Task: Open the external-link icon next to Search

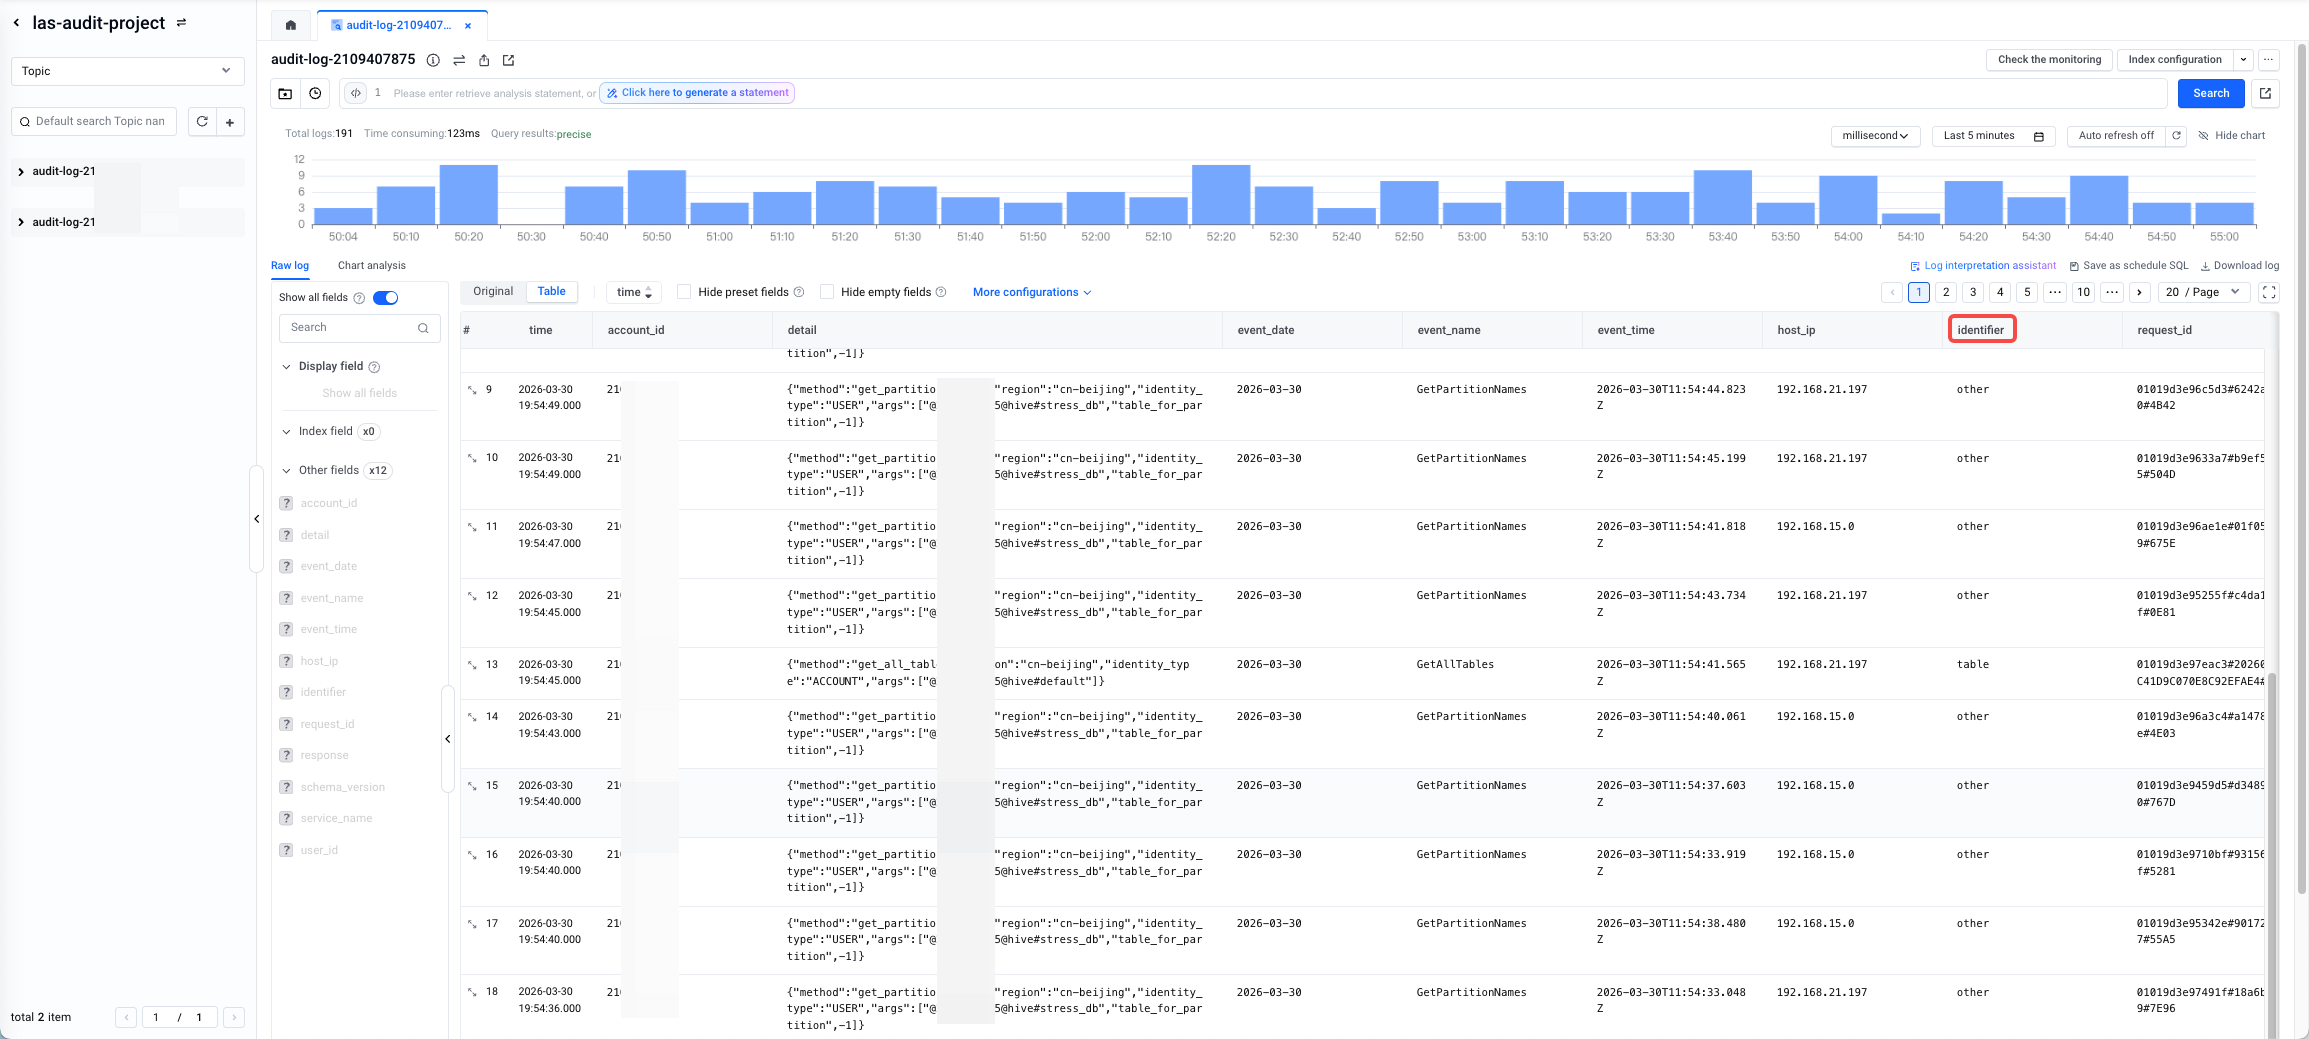Action: (2265, 93)
